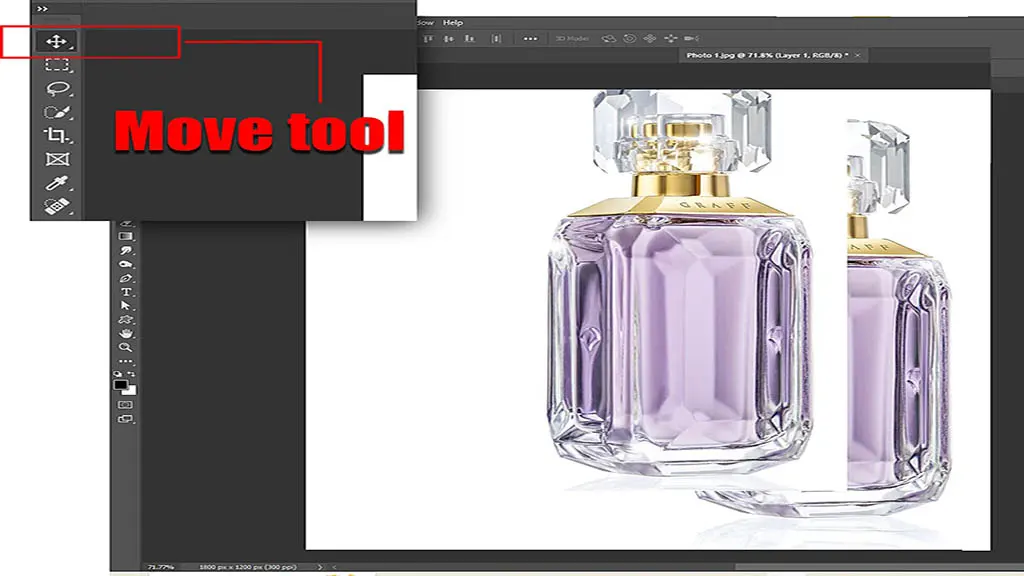
Task: Select the Horizontal Type tool
Action: tap(125, 292)
